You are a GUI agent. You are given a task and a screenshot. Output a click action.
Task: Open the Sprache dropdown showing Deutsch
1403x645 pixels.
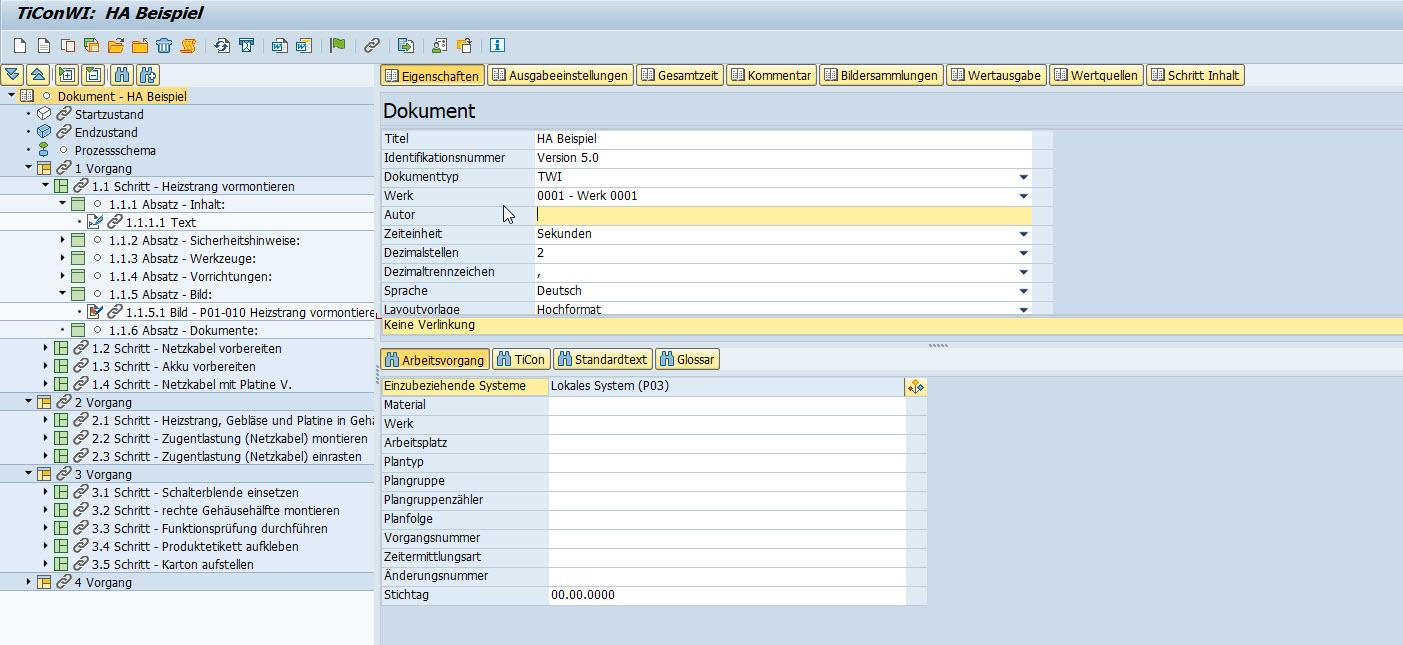click(x=1023, y=291)
